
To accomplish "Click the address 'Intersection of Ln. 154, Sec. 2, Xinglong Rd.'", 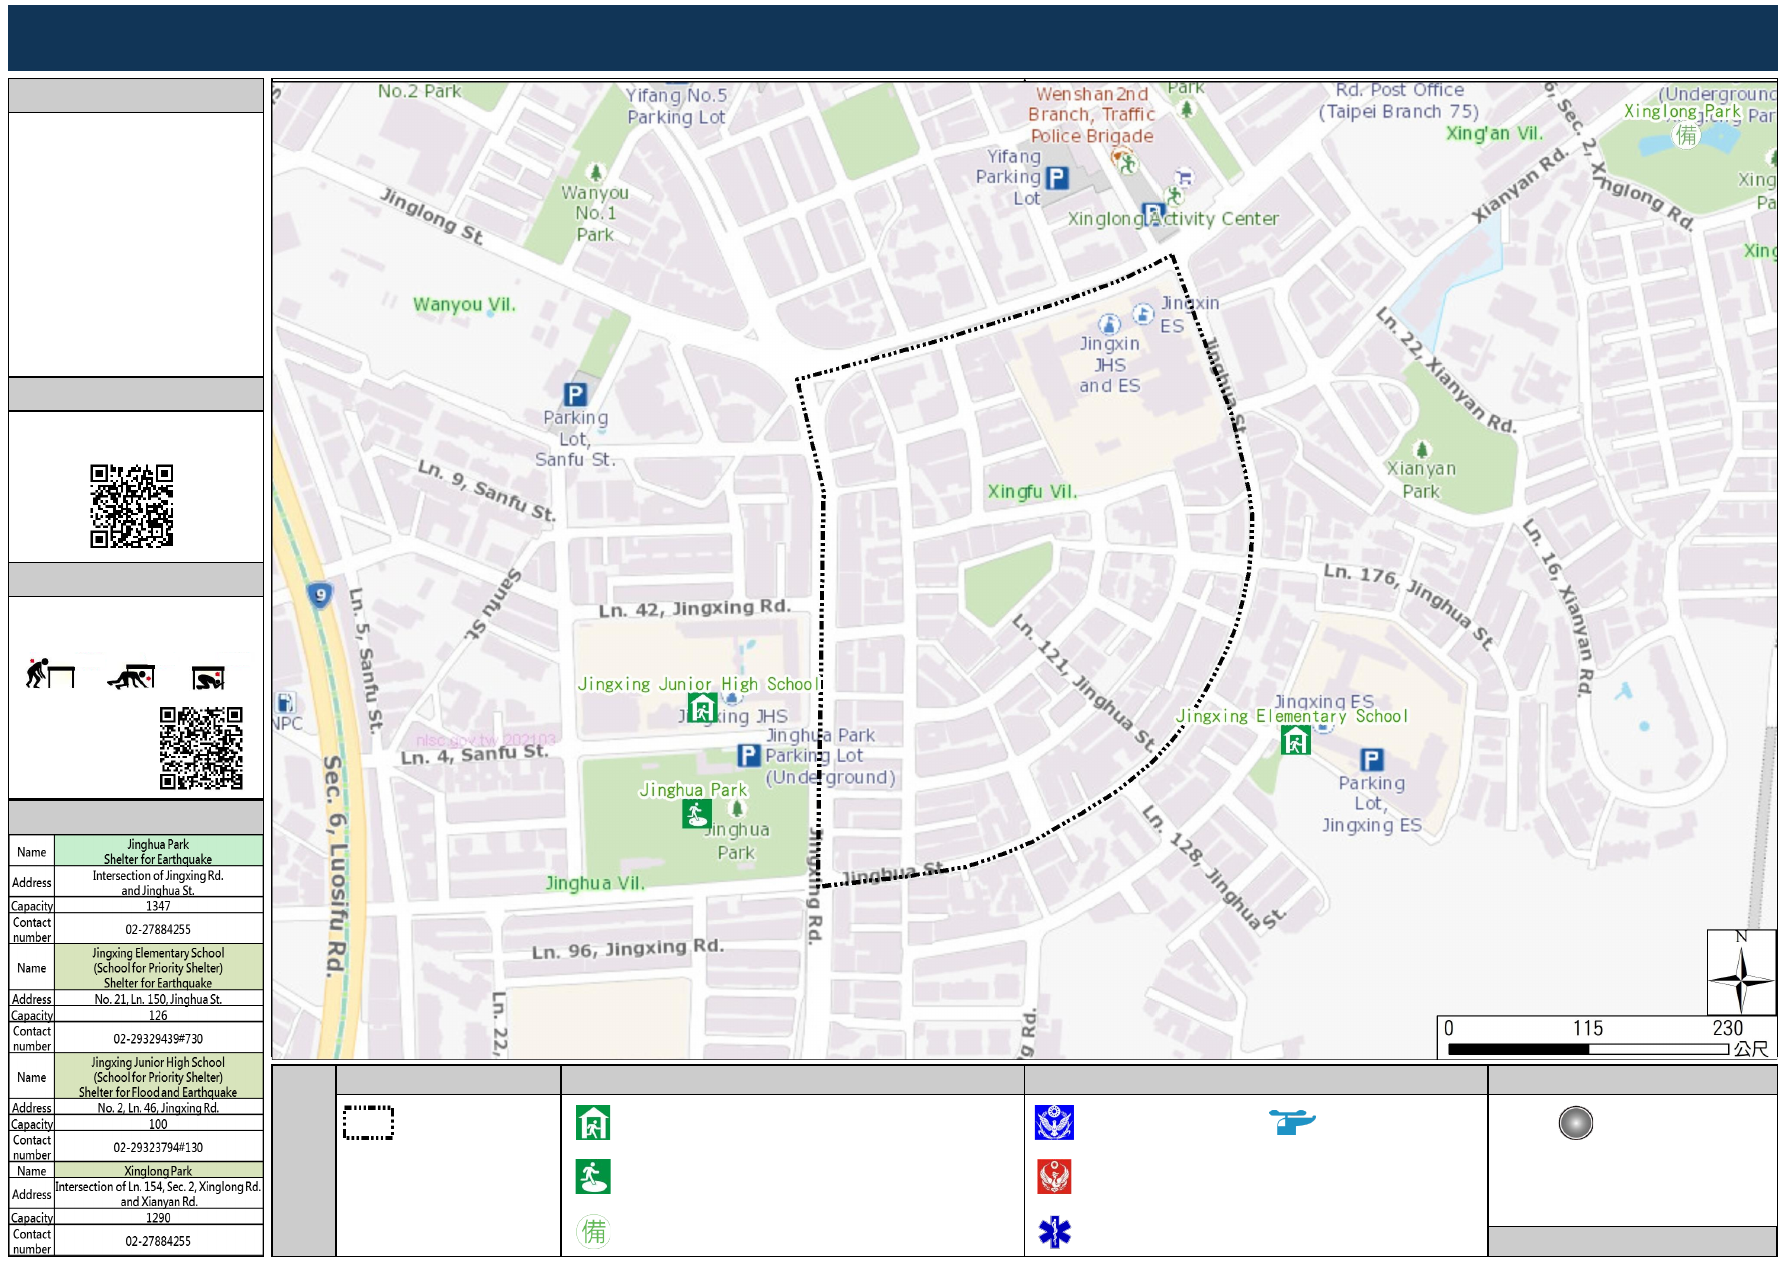I will tap(158, 1187).
